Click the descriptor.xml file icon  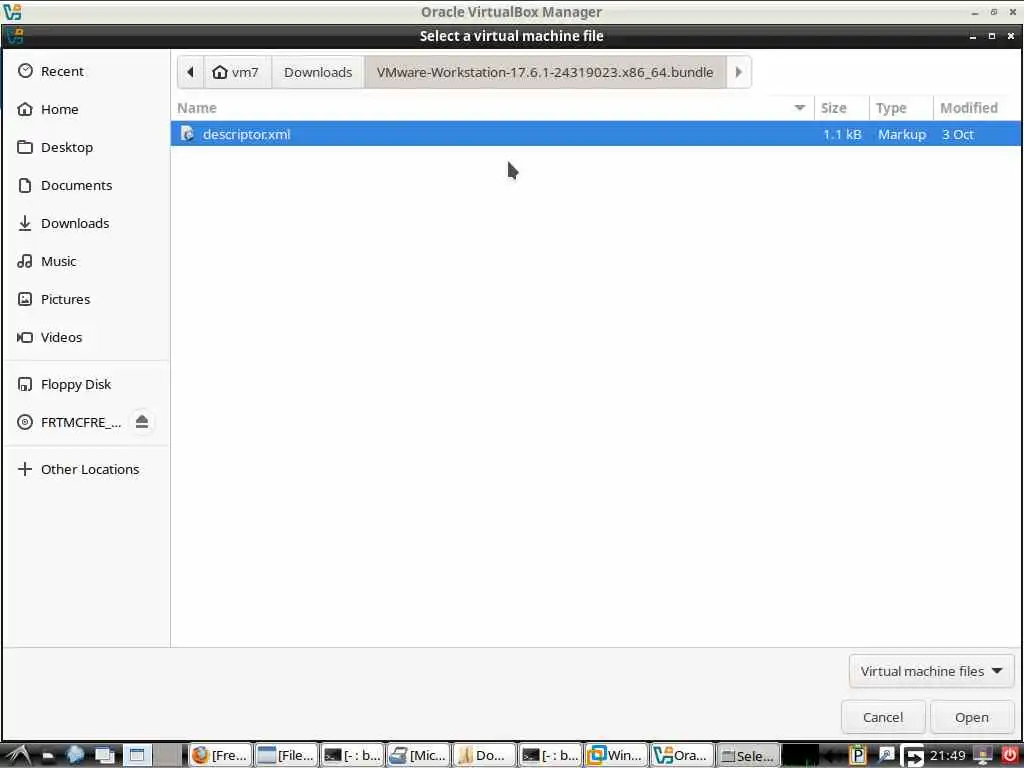click(x=187, y=133)
